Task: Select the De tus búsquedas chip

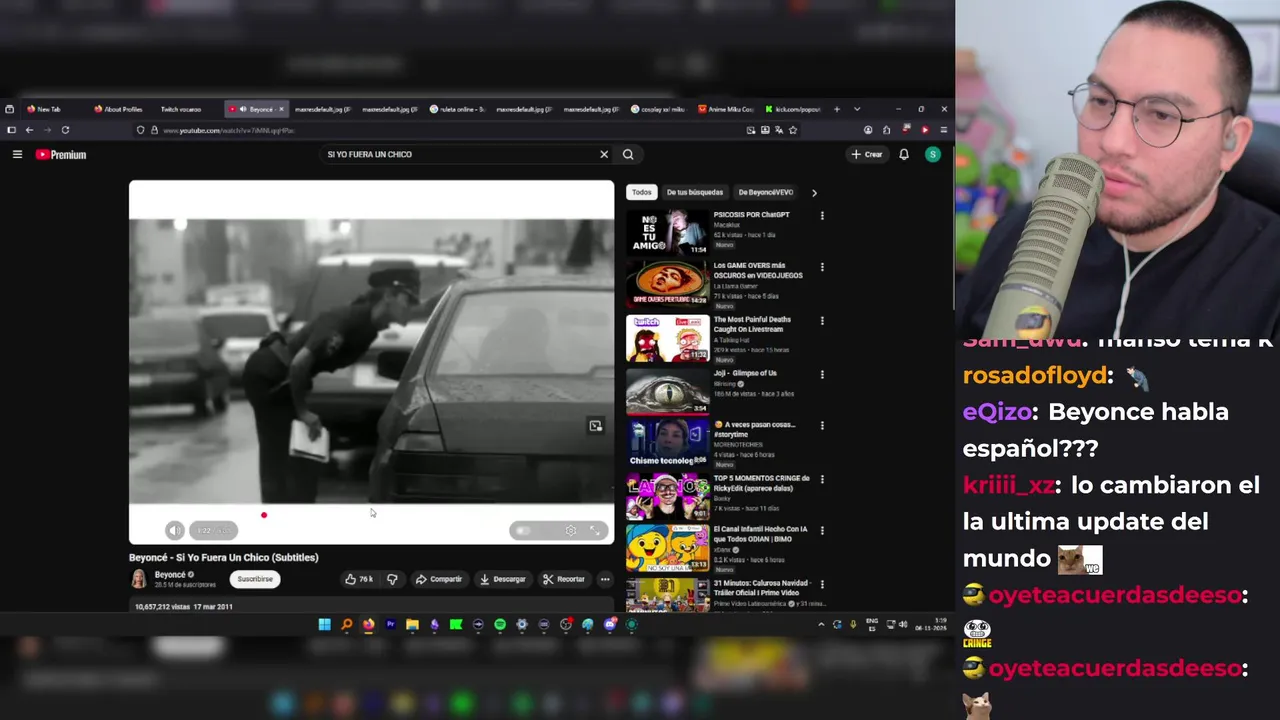Action: click(x=695, y=192)
